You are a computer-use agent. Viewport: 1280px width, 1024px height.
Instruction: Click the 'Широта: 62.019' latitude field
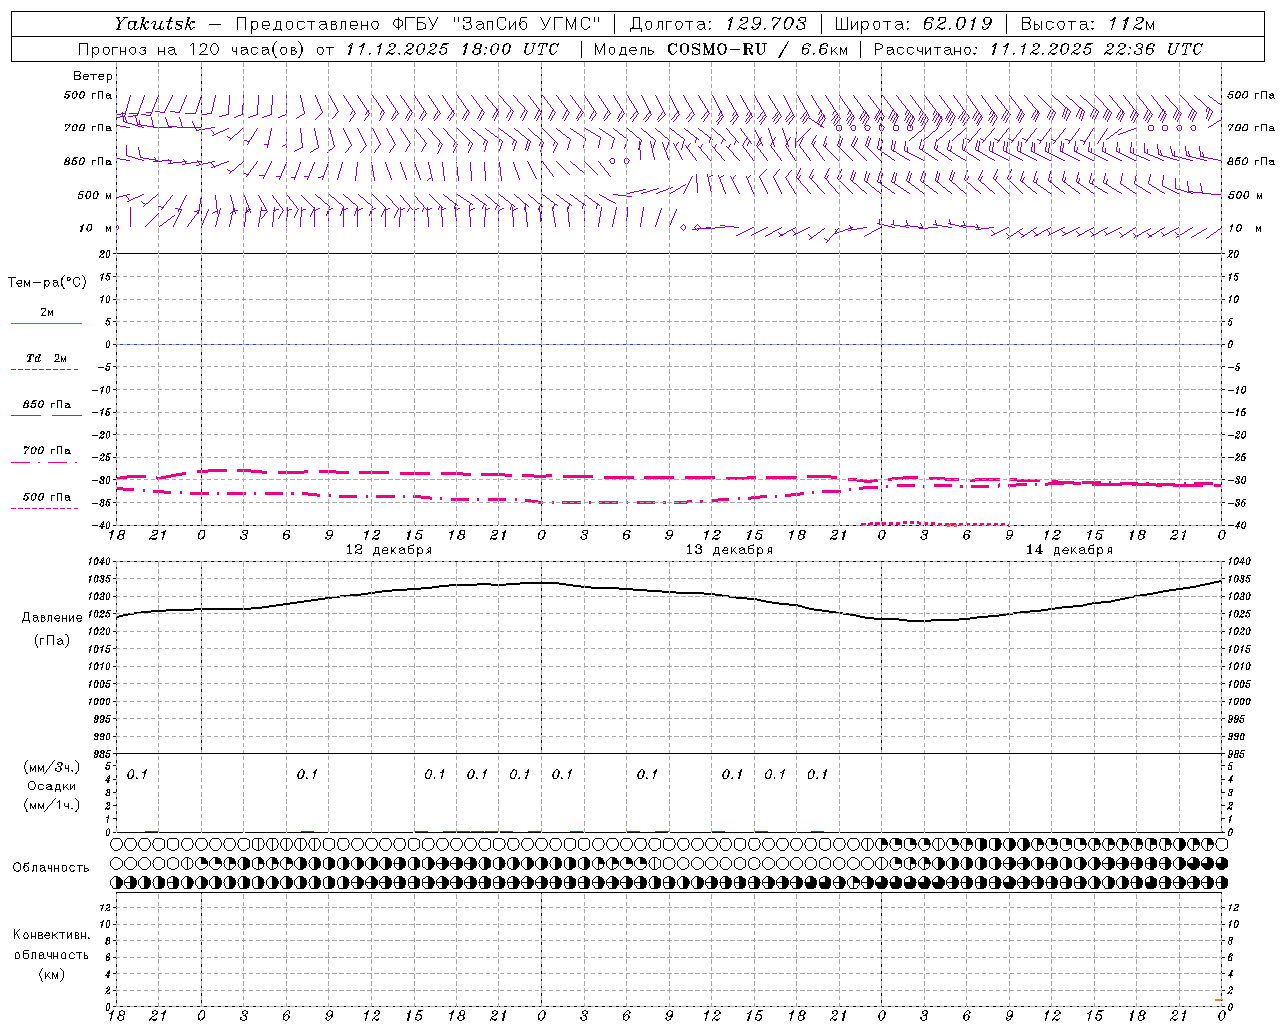pyautogui.click(x=913, y=24)
